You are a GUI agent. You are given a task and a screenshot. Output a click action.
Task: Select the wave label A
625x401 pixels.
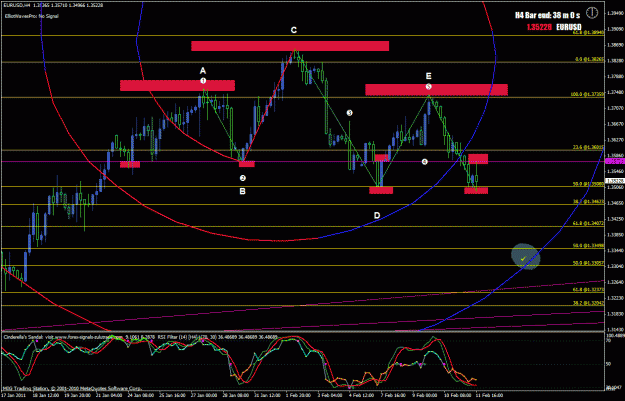tap(203, 71)
